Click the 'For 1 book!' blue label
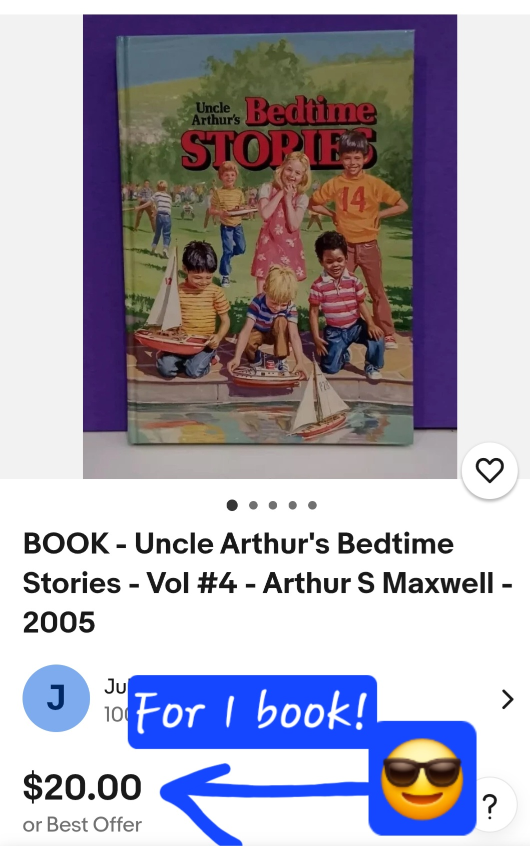Screen dimensions: 530x846 [x=252, y=712]
